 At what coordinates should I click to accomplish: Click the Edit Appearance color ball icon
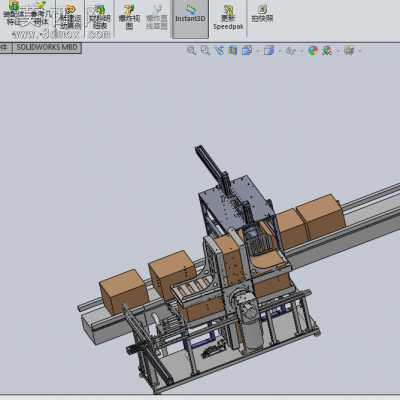[313, 51]
